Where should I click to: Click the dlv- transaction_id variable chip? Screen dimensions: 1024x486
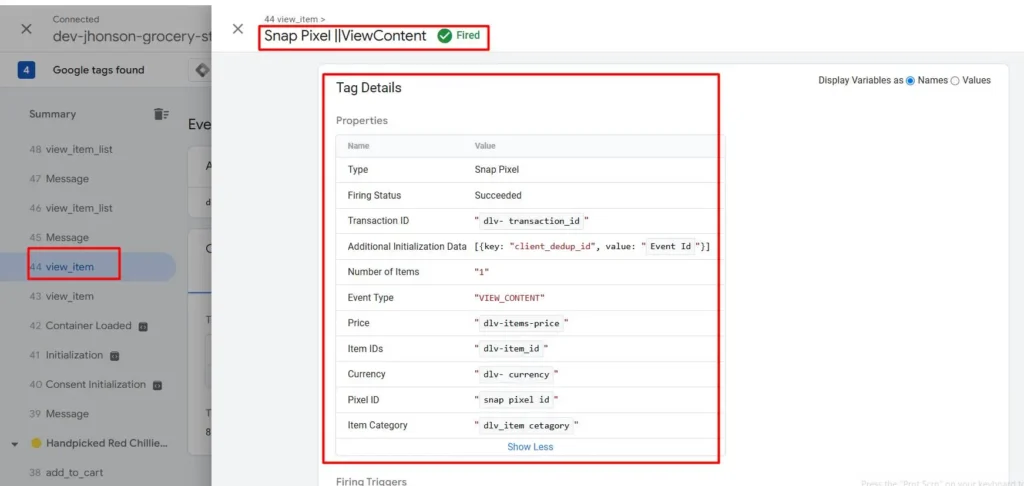pos(532,221)
